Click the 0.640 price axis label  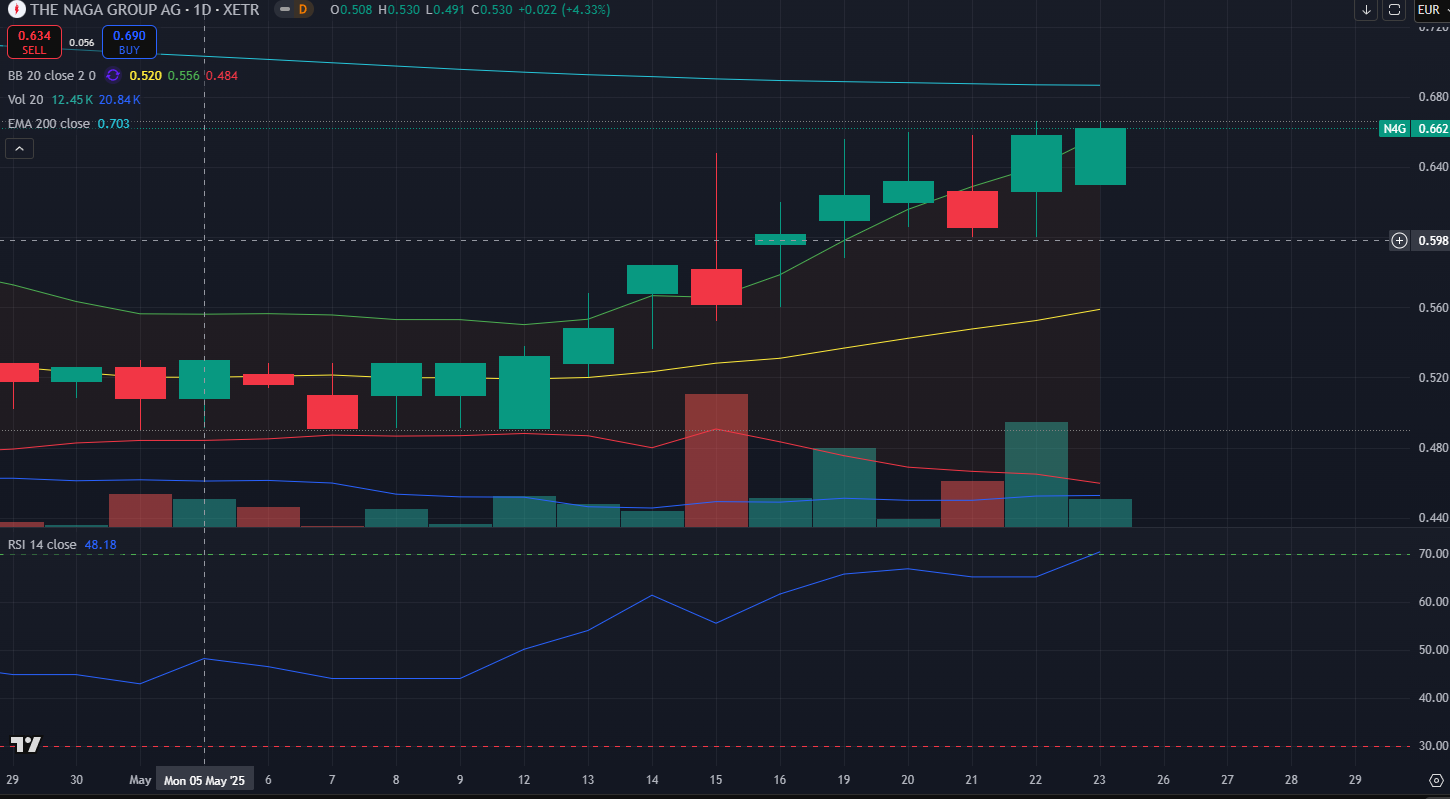(x=1433, y=167)
